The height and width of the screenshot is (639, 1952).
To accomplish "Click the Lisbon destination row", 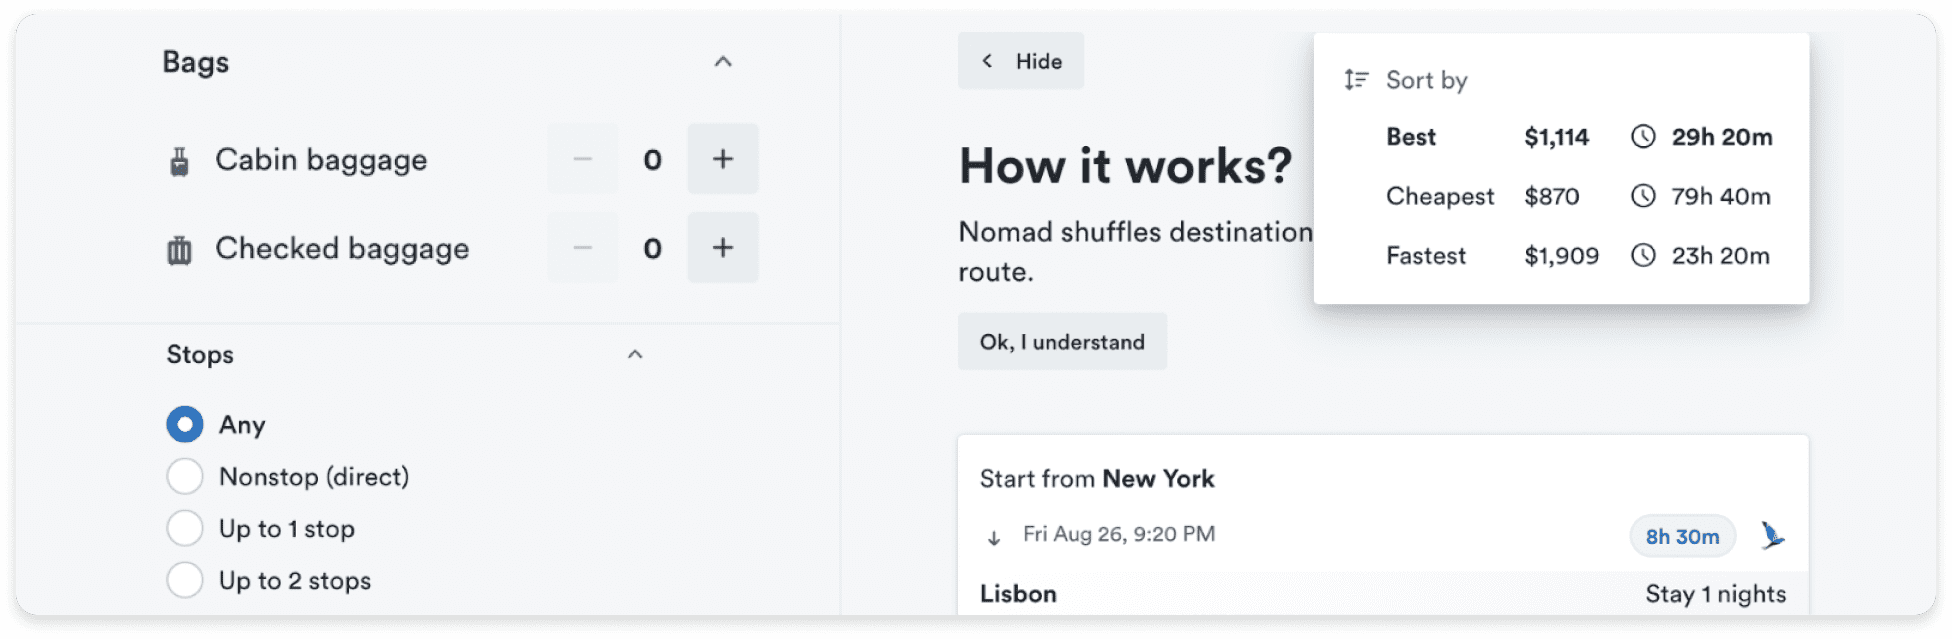I will pyautogui.click(x=1383, y=594).
